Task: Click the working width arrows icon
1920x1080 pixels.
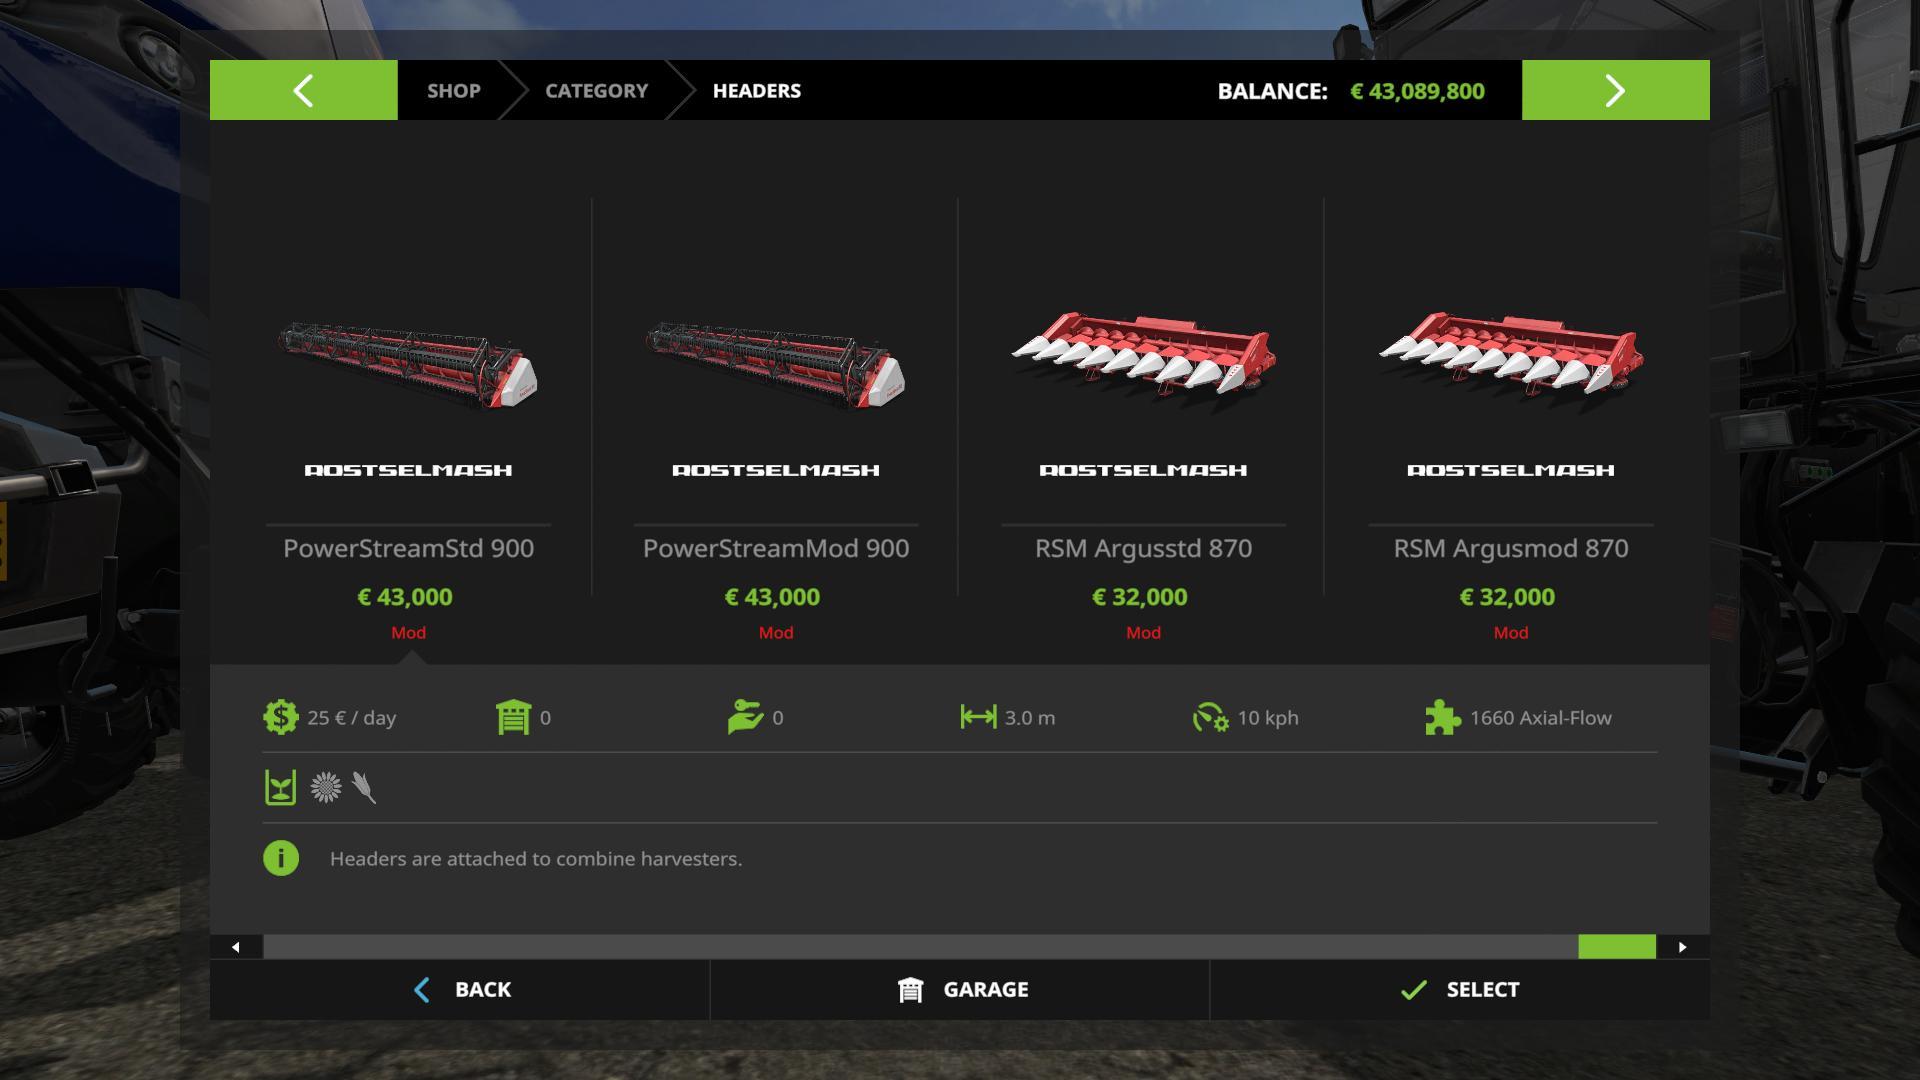Action: pyautogui.click(x=978, y=717)
